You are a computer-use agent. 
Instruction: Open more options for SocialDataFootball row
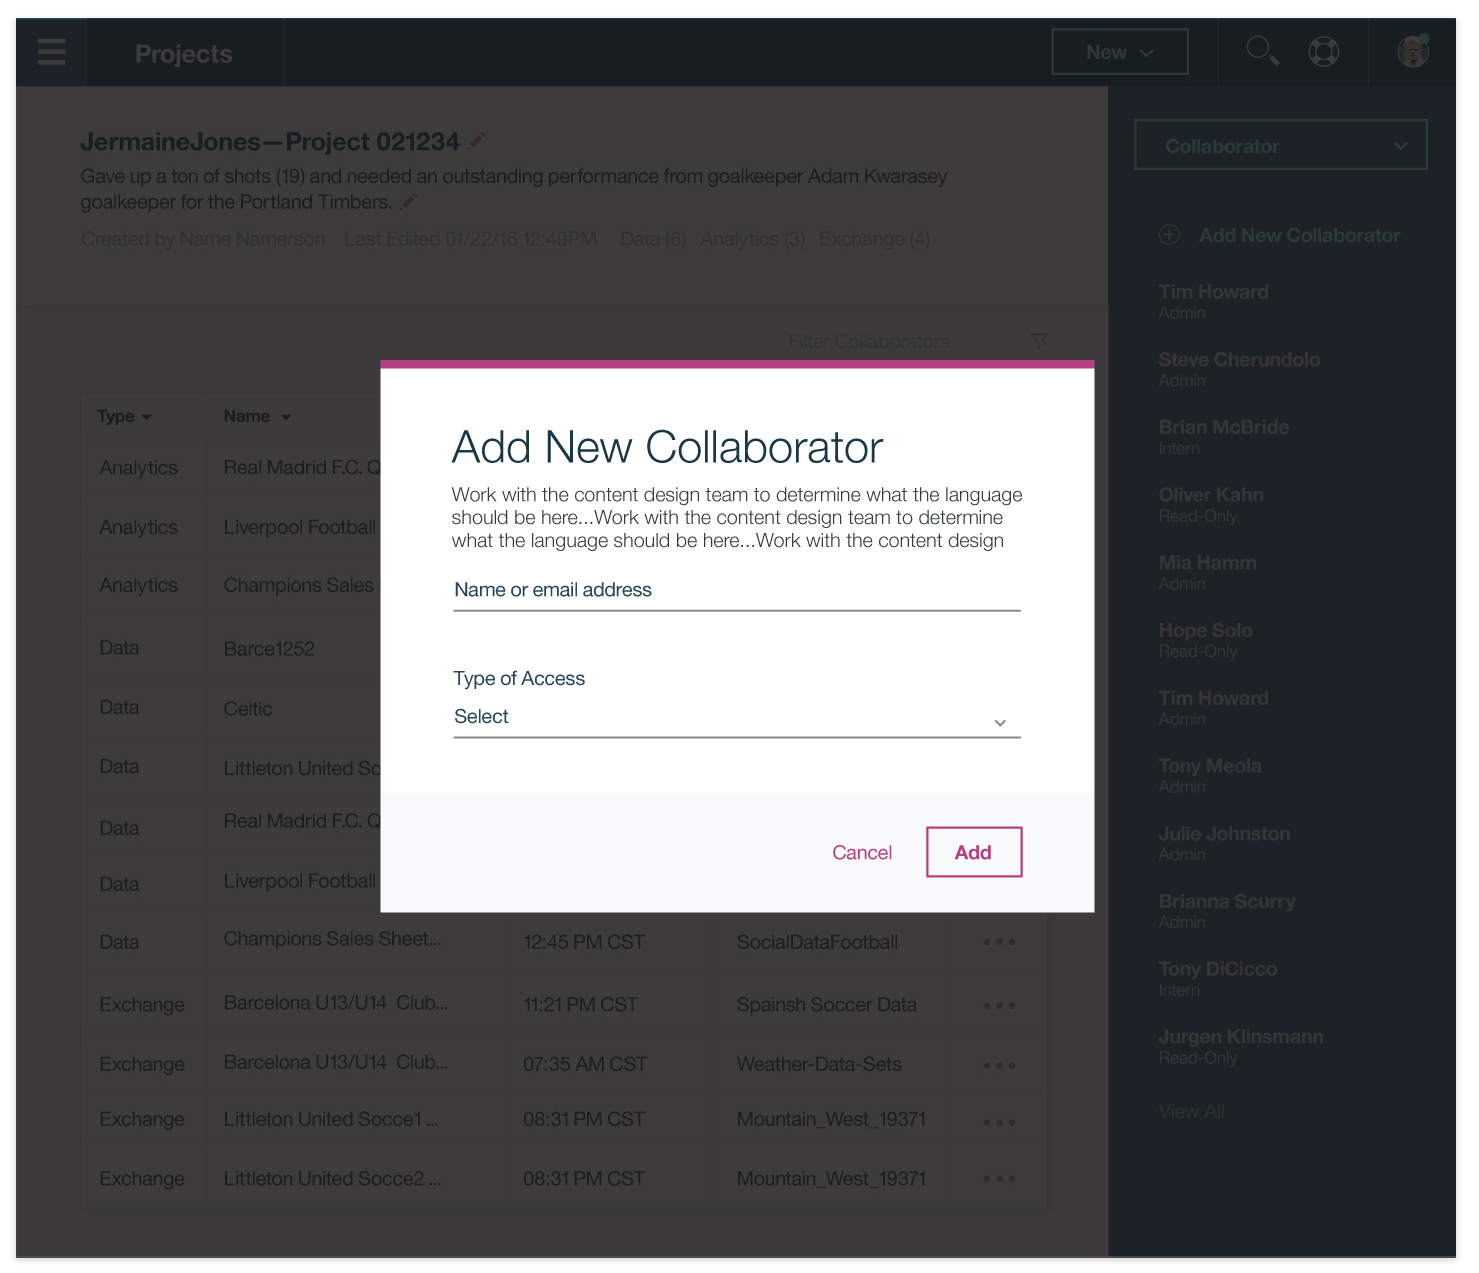(x=999, y=941)
